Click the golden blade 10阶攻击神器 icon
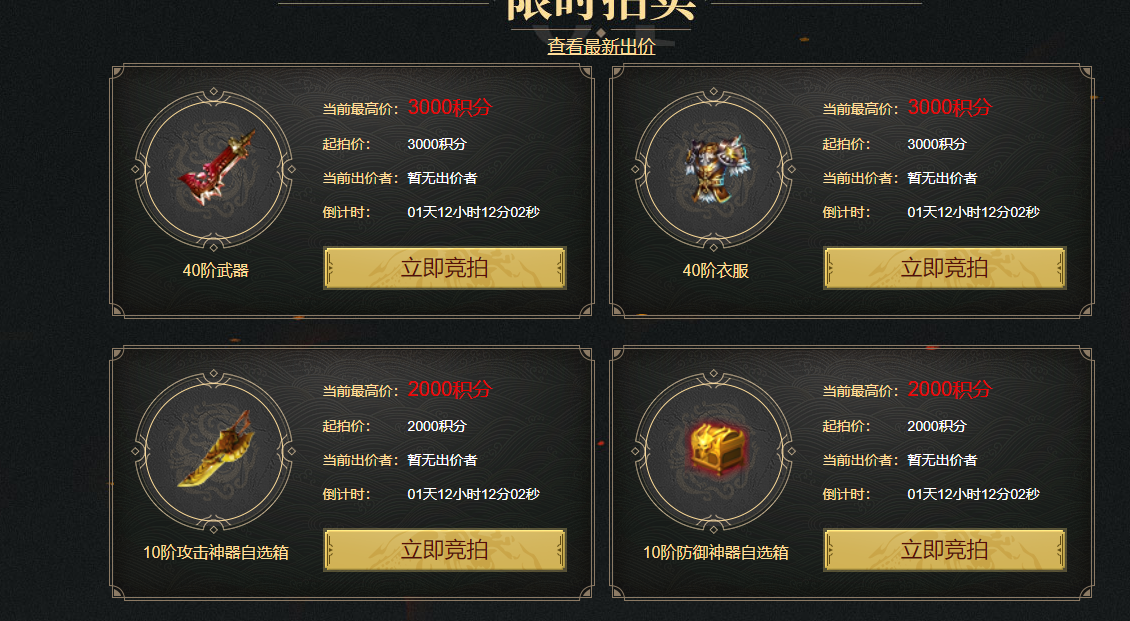 (x=215, y=450)
